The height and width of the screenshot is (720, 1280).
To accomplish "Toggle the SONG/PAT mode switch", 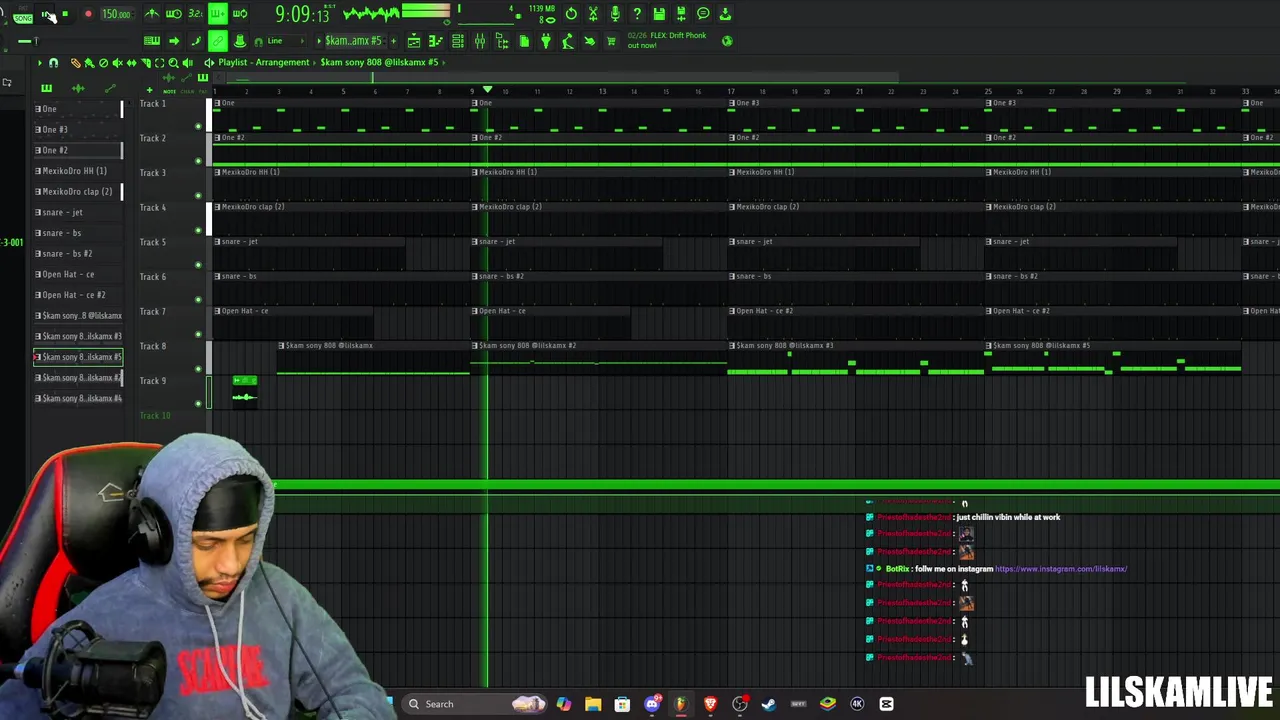I will tap(22, 15).
